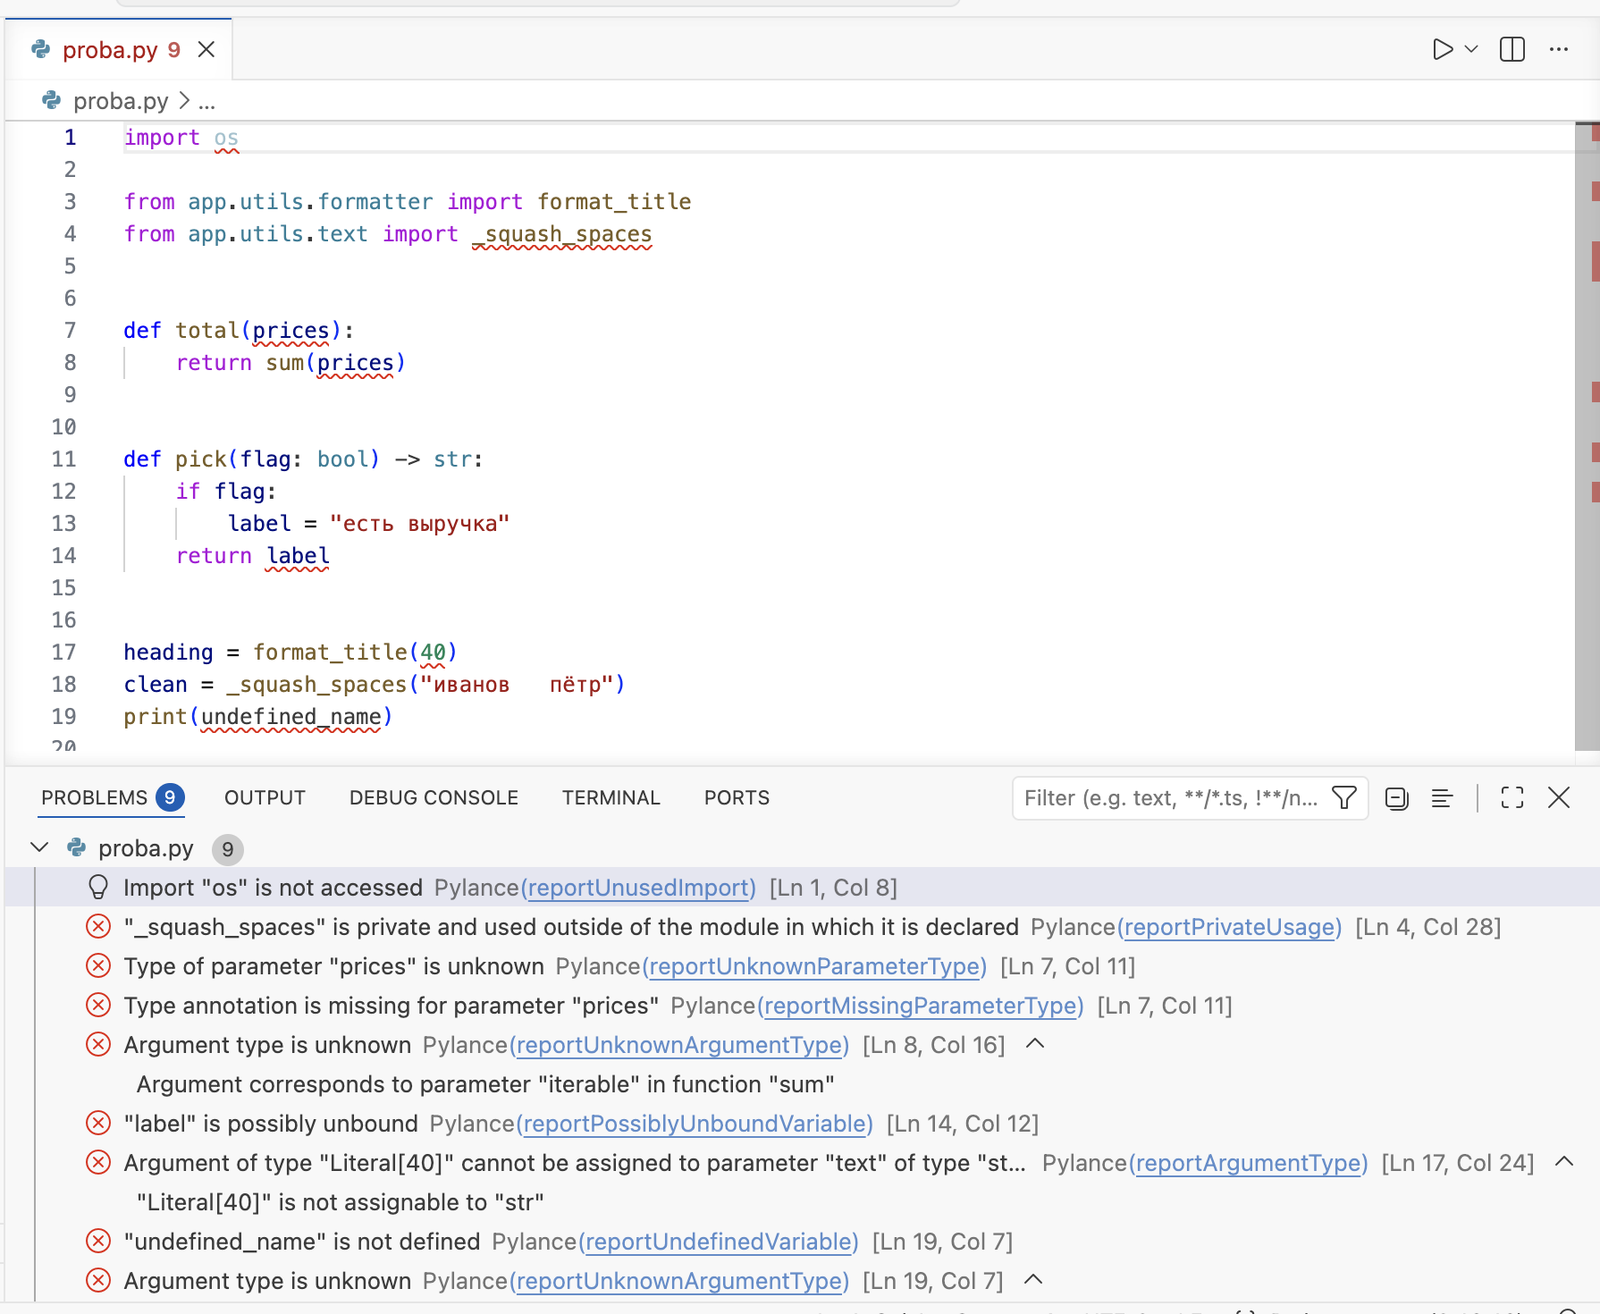This screenshot has height=1314, width=1600.
Task: Click the error icon beside "label" is possibly unbound
Action: (x=98, y=1123)
